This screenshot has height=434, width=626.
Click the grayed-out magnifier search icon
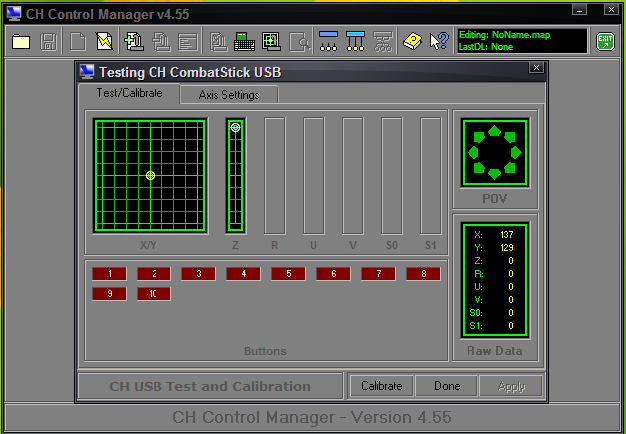click(299, 42)
